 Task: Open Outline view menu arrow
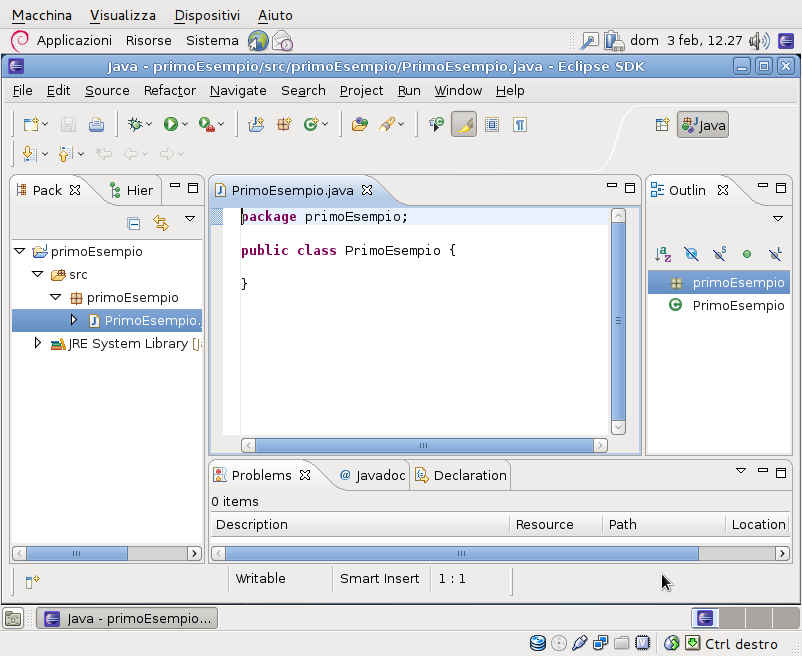pos(778,219)
